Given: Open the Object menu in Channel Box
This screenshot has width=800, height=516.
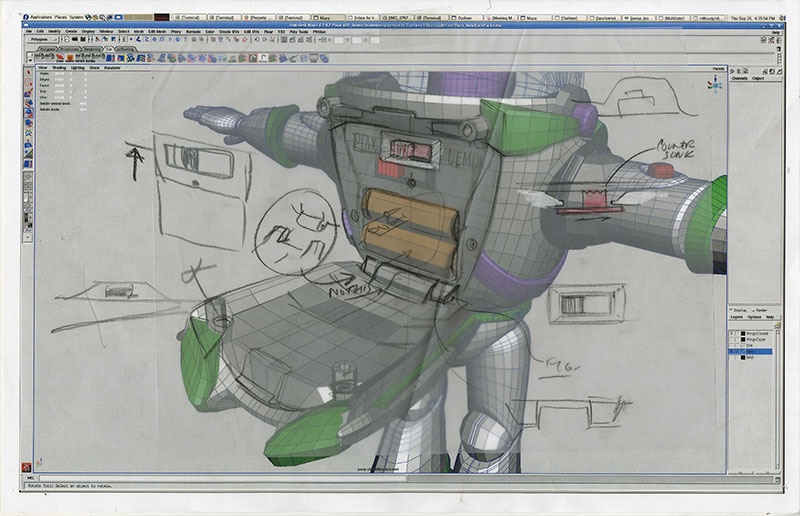Looking at the screenshot, I should click(x=758, y=78).
